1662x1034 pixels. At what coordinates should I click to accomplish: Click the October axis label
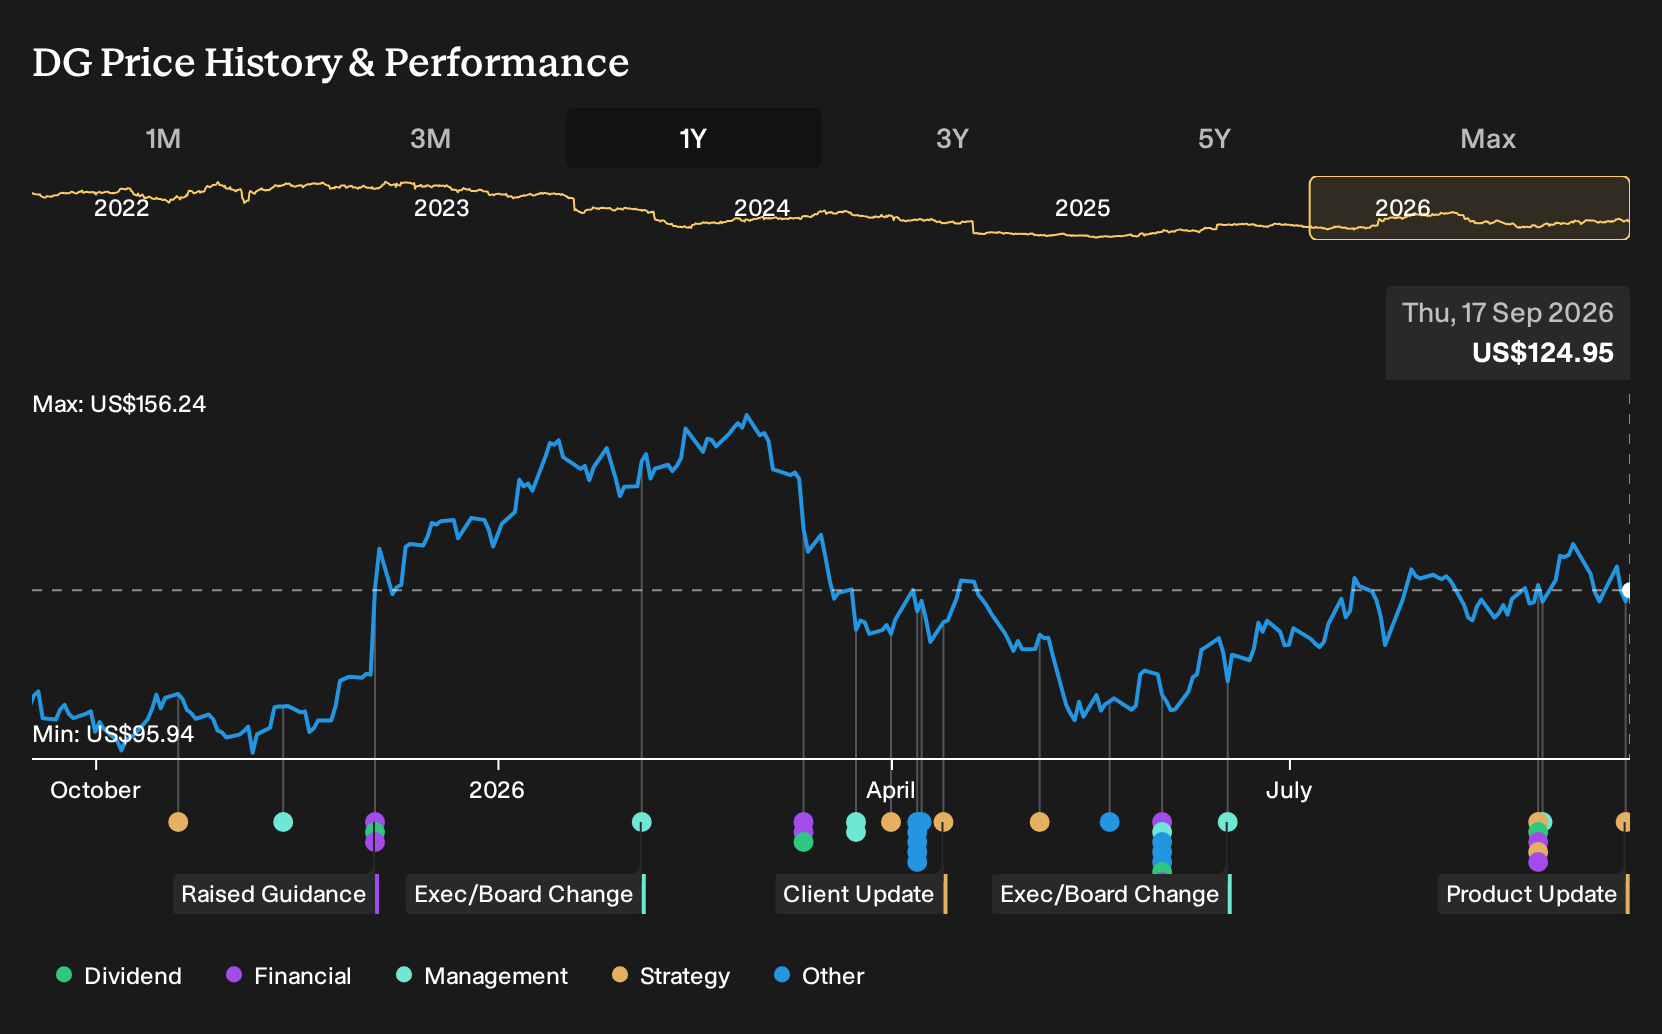(95, 790)
